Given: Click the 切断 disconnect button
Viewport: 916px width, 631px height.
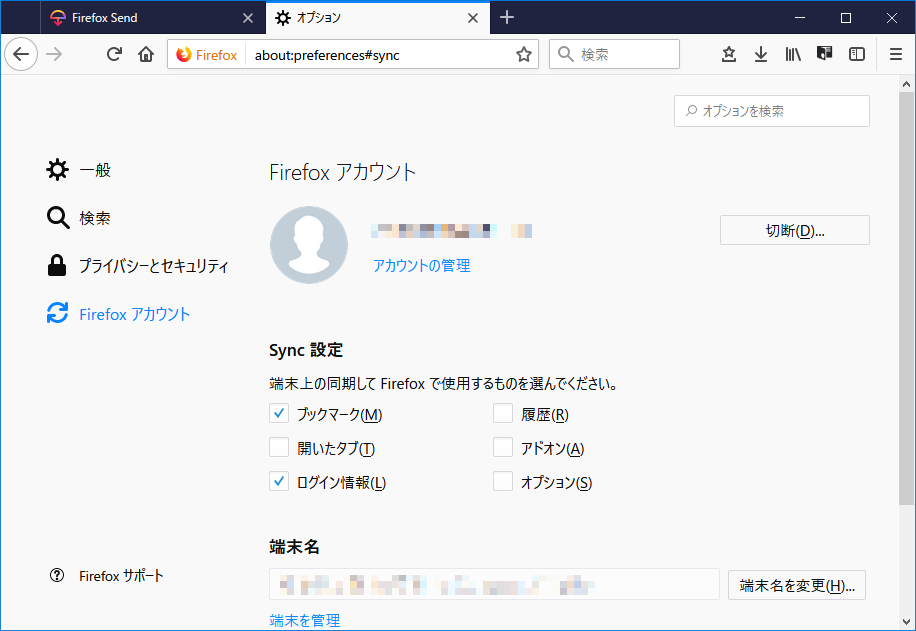Looking at the screenshot, I should [794, 229].
